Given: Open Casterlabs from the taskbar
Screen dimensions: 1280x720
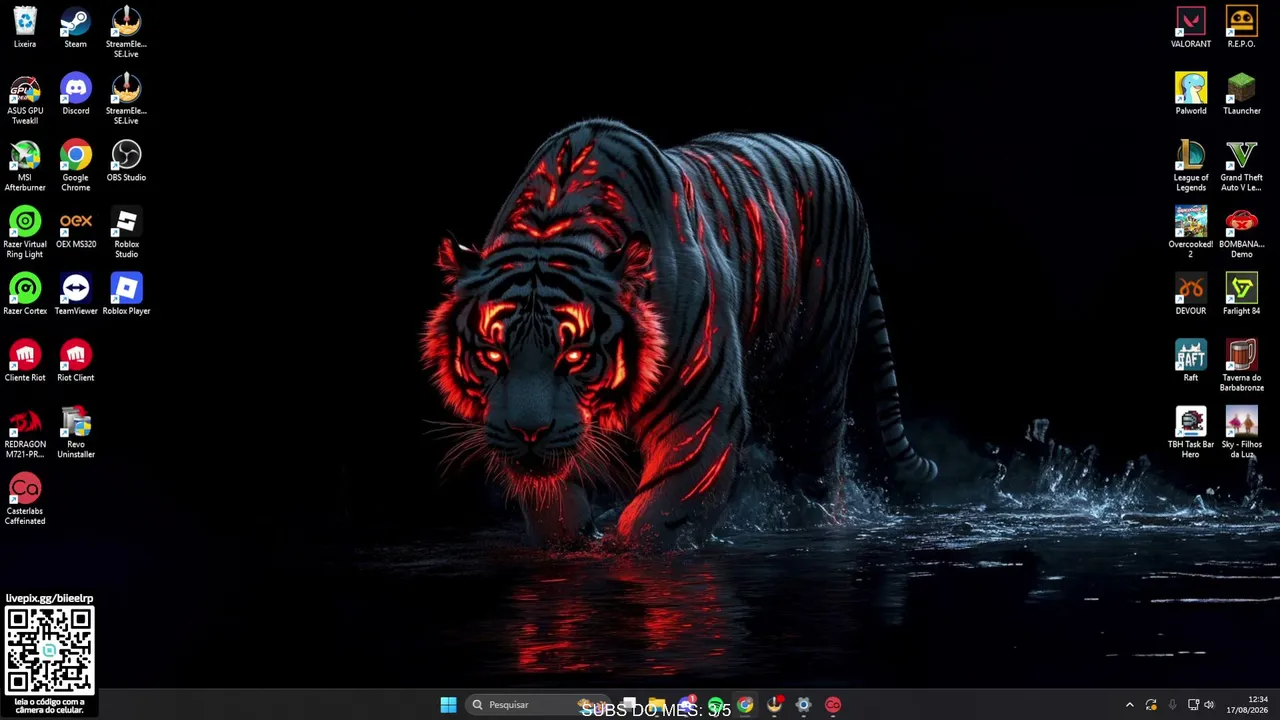Looking at the screenshot, I should pos(833,705).
